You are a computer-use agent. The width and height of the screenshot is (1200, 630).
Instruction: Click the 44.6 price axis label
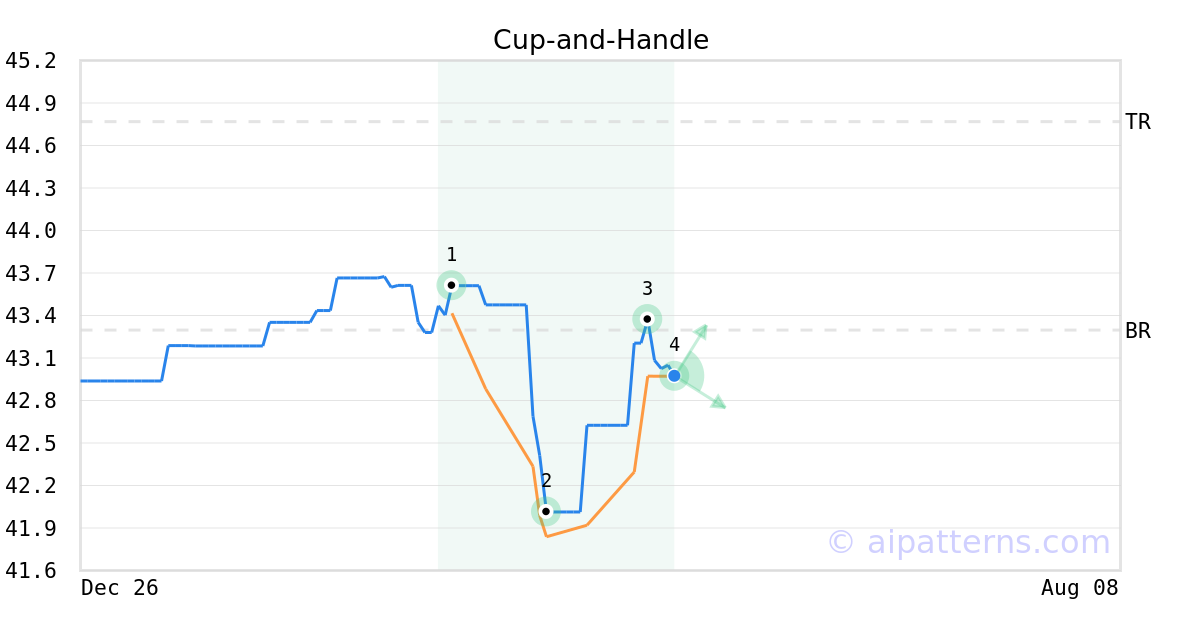pyautogui.click(x=30, y=146)
